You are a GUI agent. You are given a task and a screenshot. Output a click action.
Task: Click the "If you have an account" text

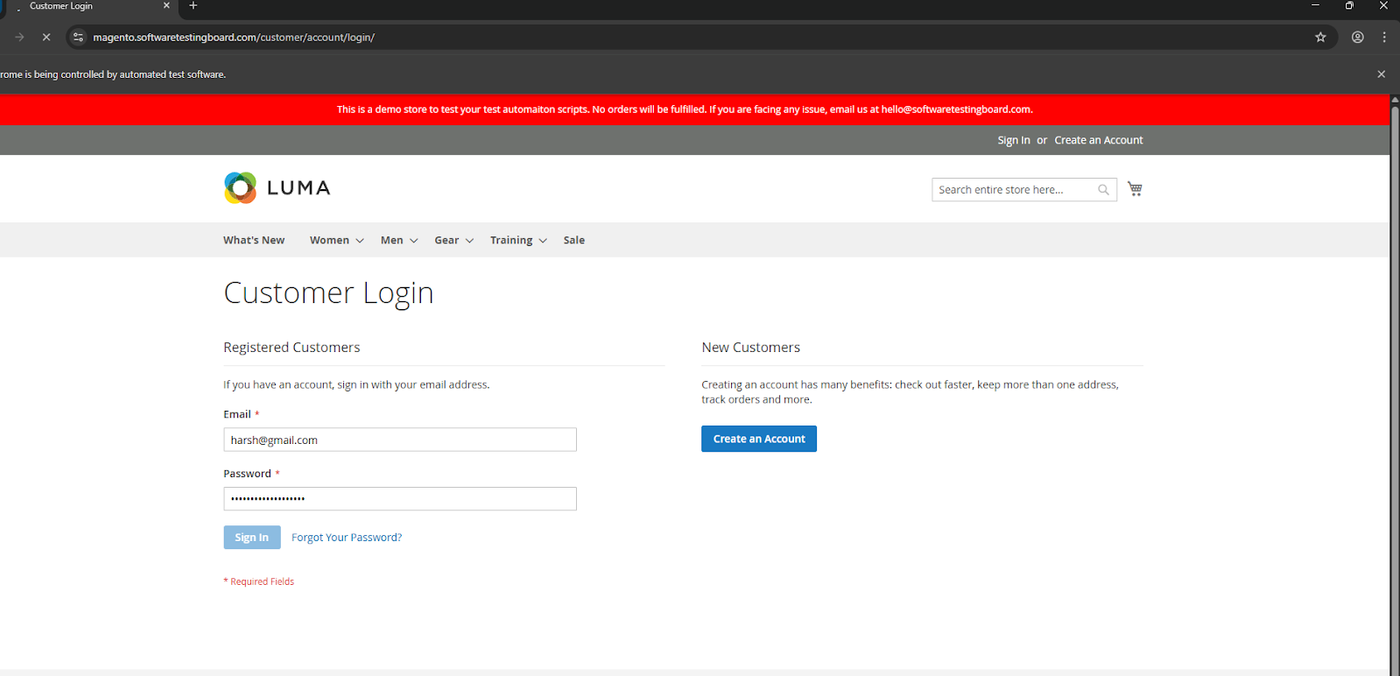(357, 384)
